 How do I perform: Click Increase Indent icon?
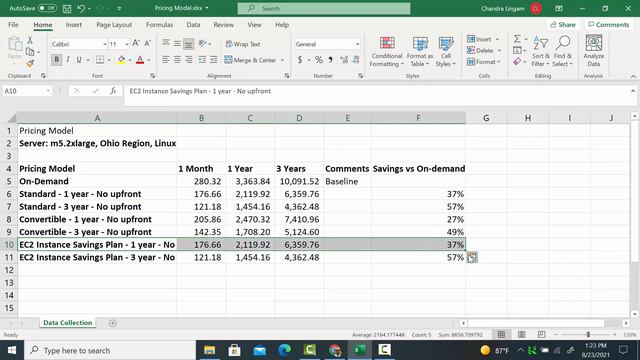(x=213, y=60)
